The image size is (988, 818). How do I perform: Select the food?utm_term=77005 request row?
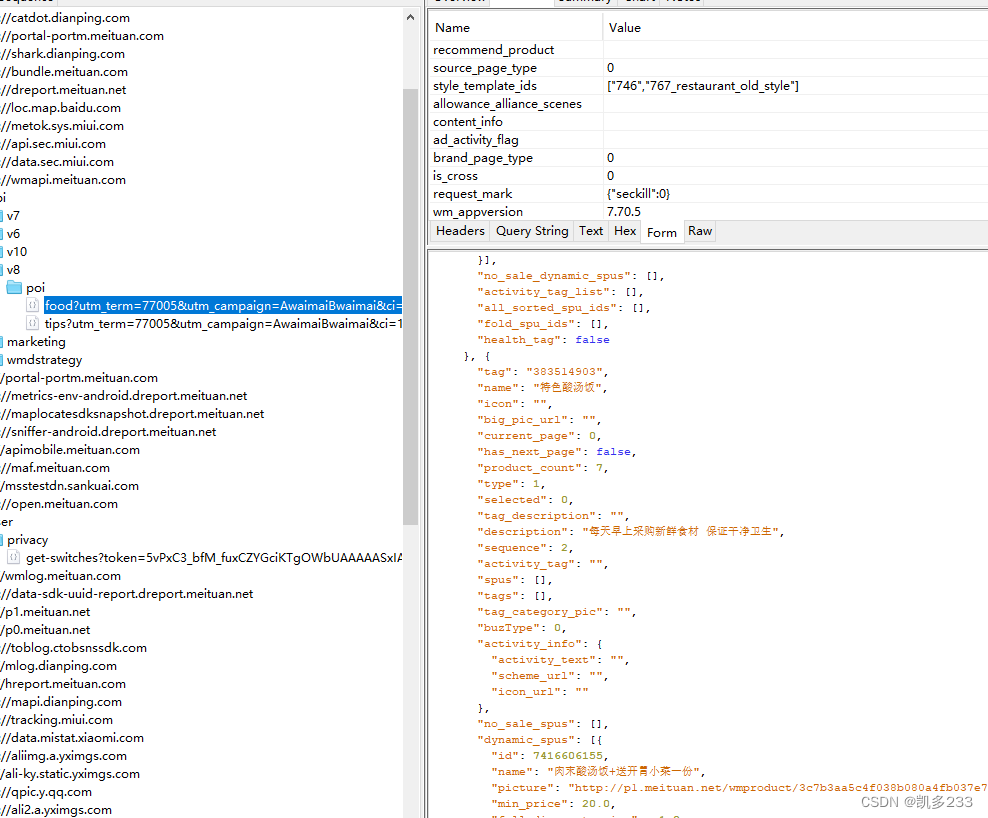223,306
